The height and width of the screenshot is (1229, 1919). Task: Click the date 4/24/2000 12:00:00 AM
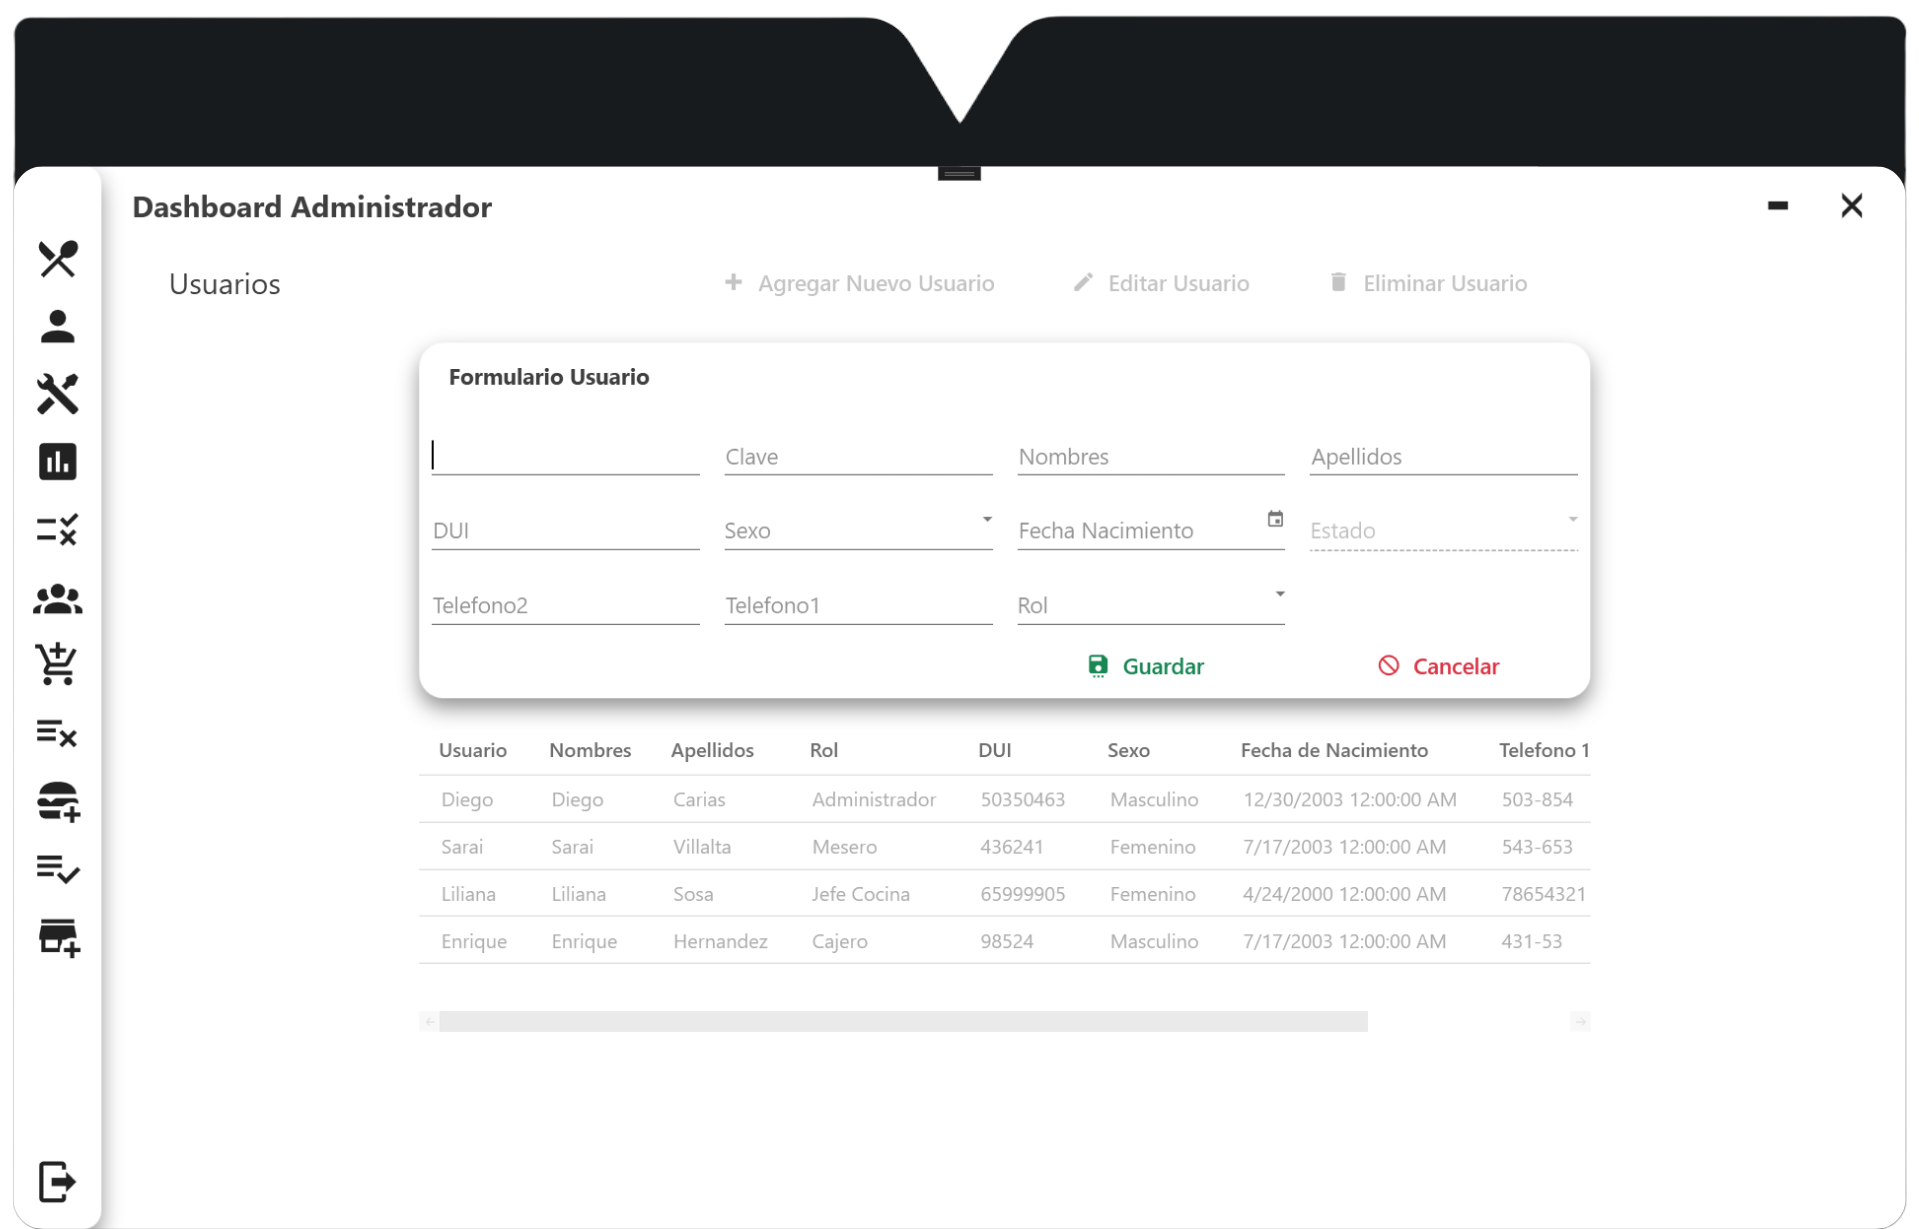click(x=1344, y=893)
